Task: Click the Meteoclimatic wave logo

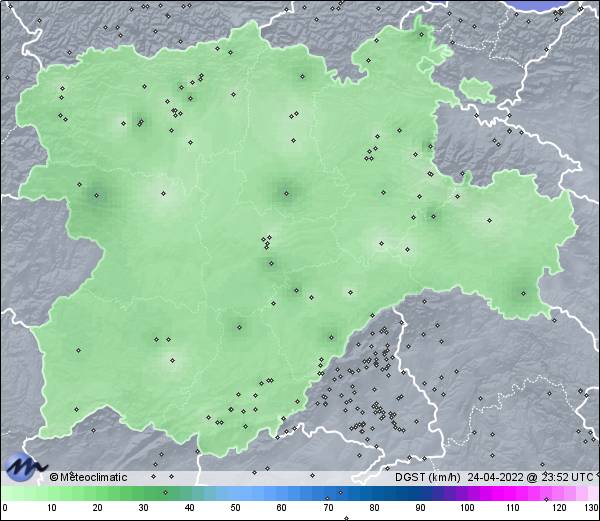Action: [25, 467]
